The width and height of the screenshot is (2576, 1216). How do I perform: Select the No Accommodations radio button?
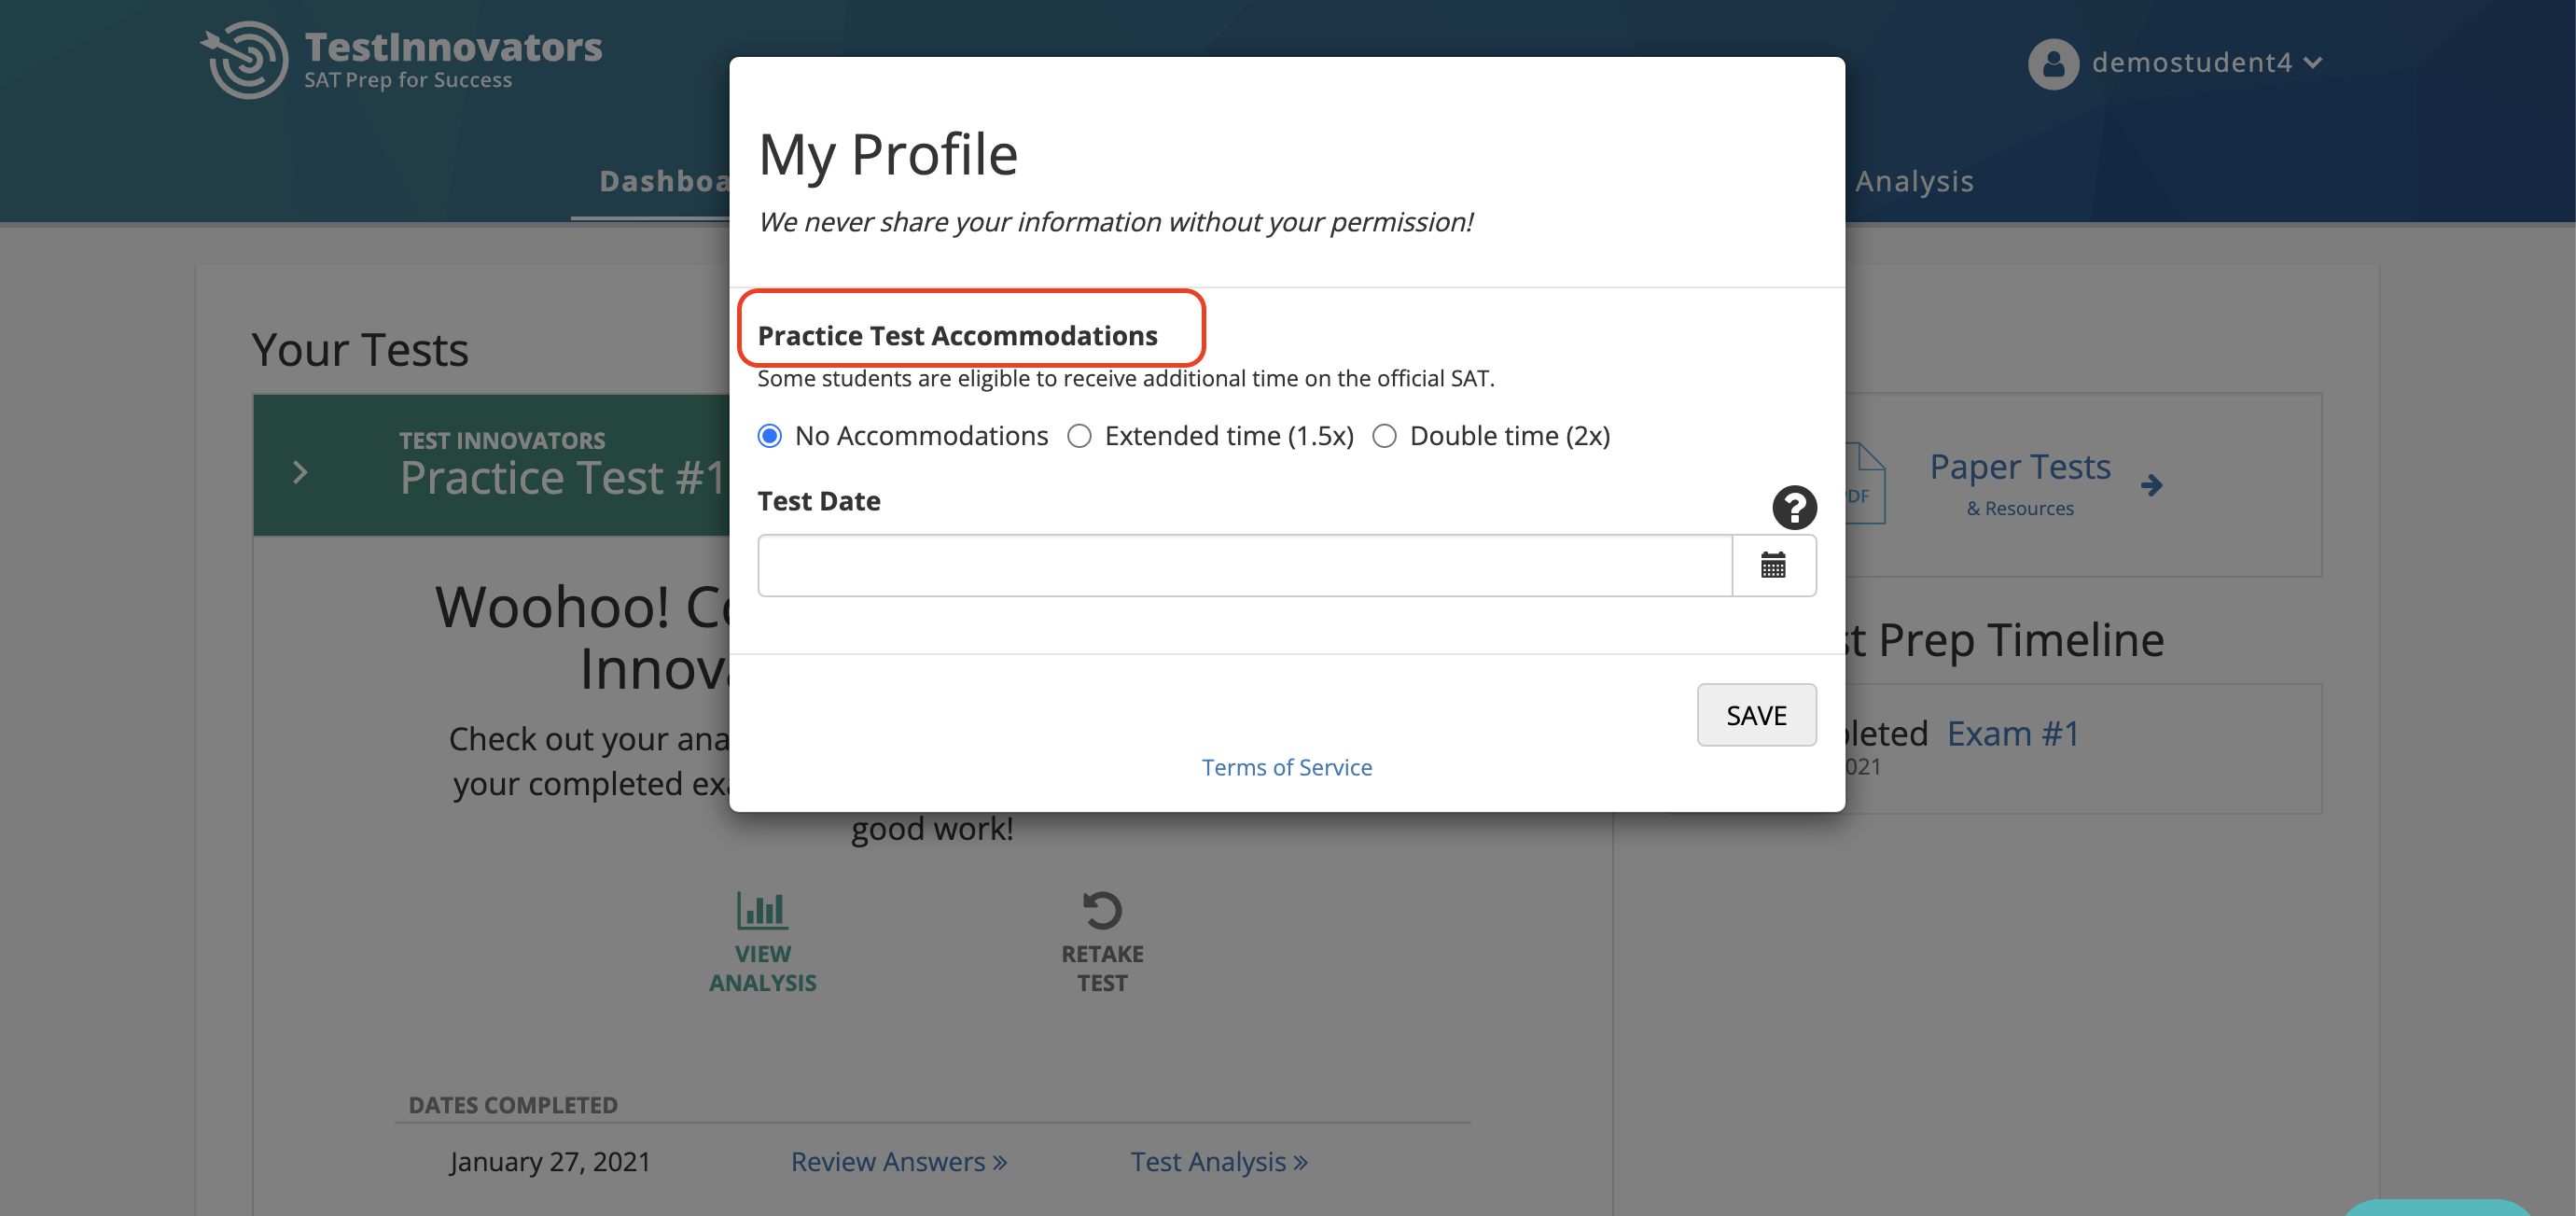(769, 436)
